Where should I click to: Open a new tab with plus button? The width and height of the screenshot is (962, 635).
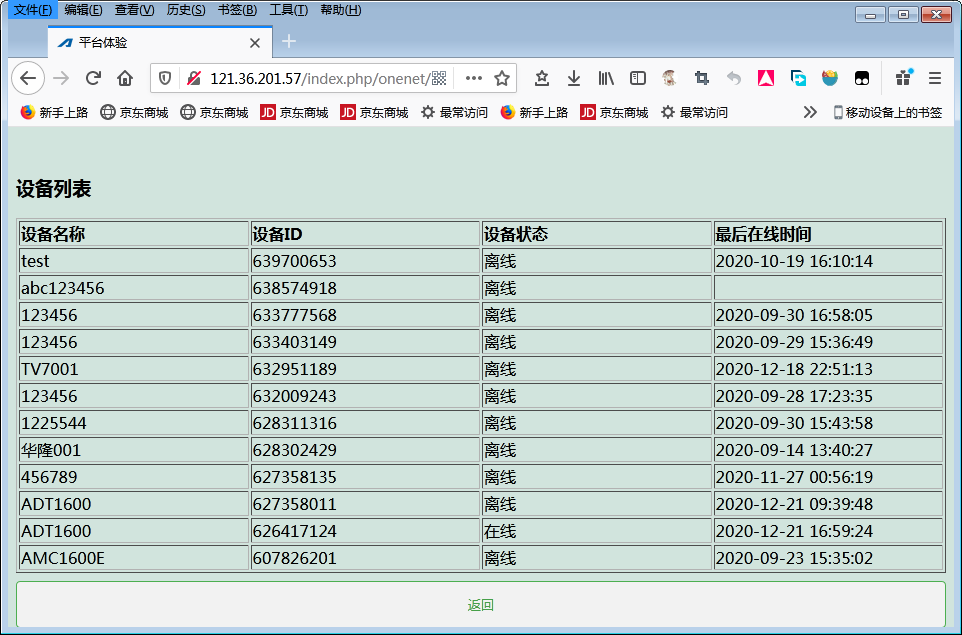(x=289, y=41)
